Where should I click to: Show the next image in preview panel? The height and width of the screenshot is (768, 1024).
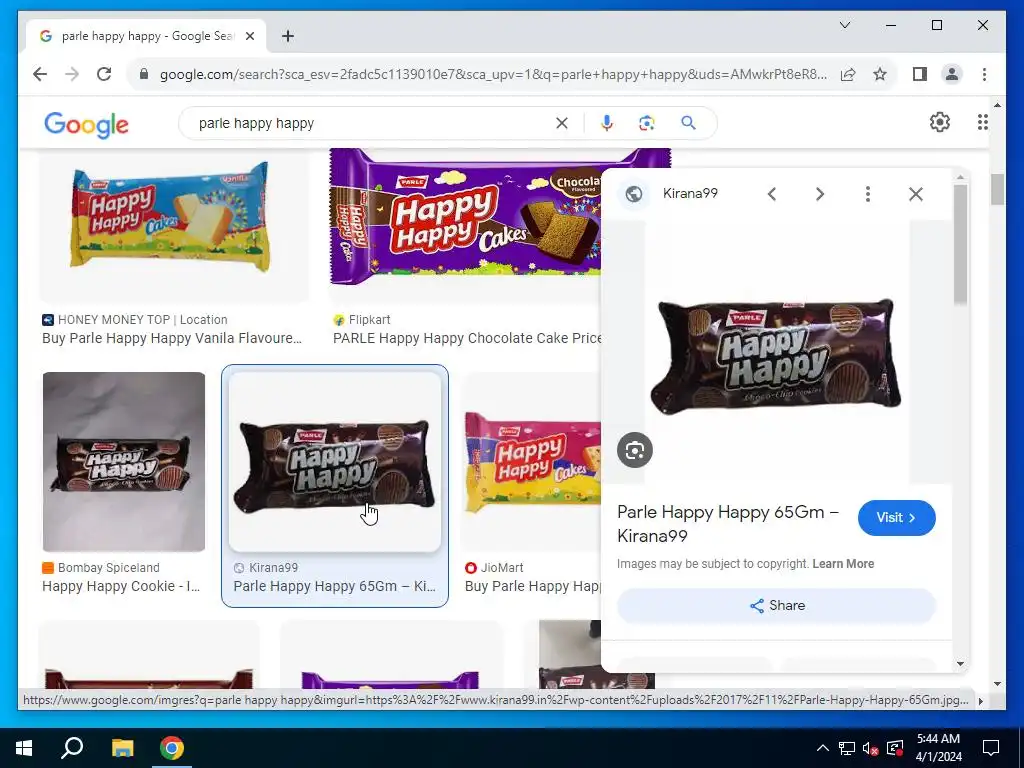click(x=820, y=194)
